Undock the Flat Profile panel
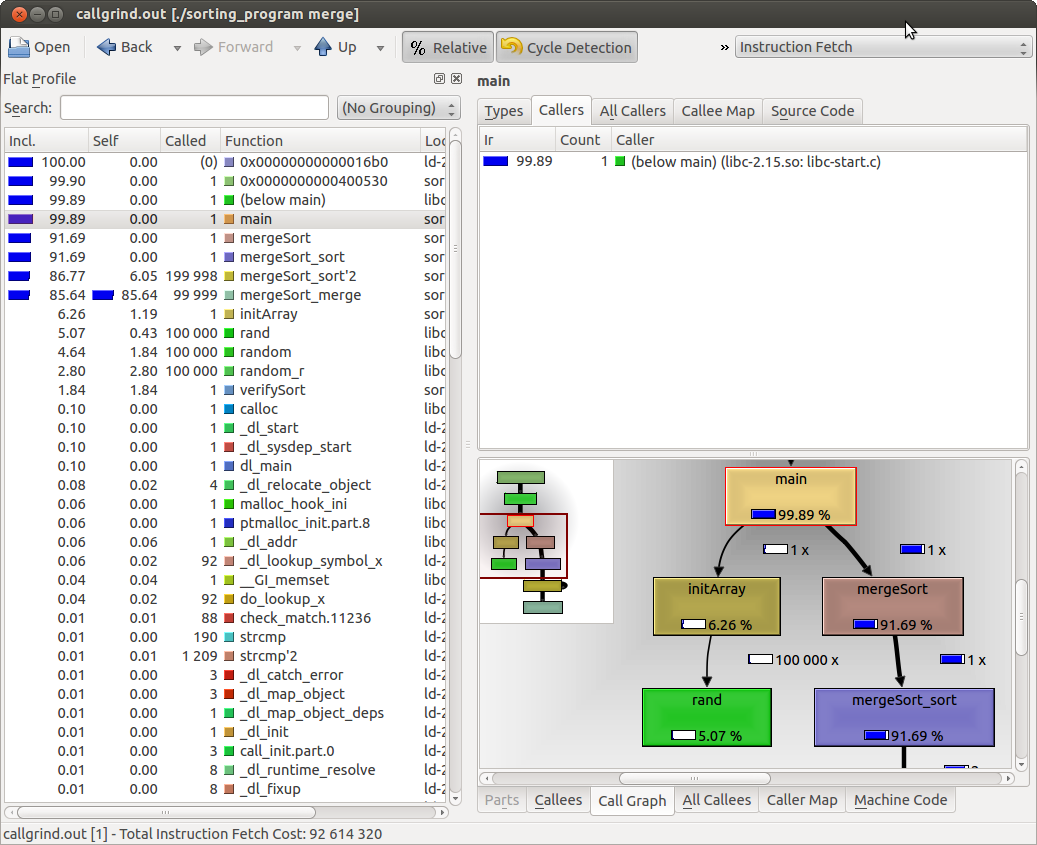Image resolution: width=1037 pixels, height=845 pixels. (x=440, y=79)
